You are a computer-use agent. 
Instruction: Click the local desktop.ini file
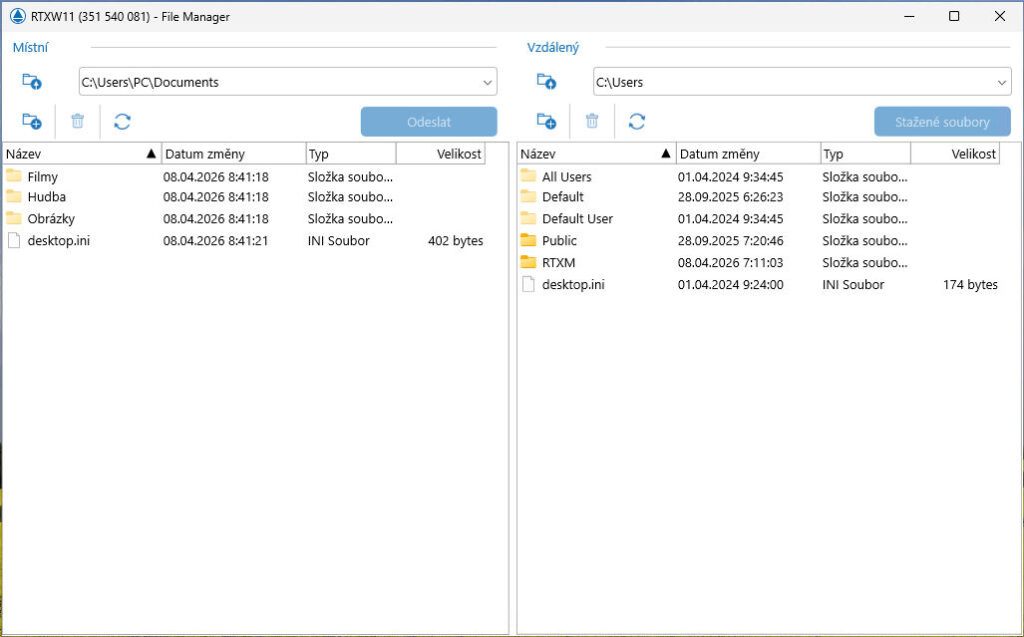coord(58,241)
